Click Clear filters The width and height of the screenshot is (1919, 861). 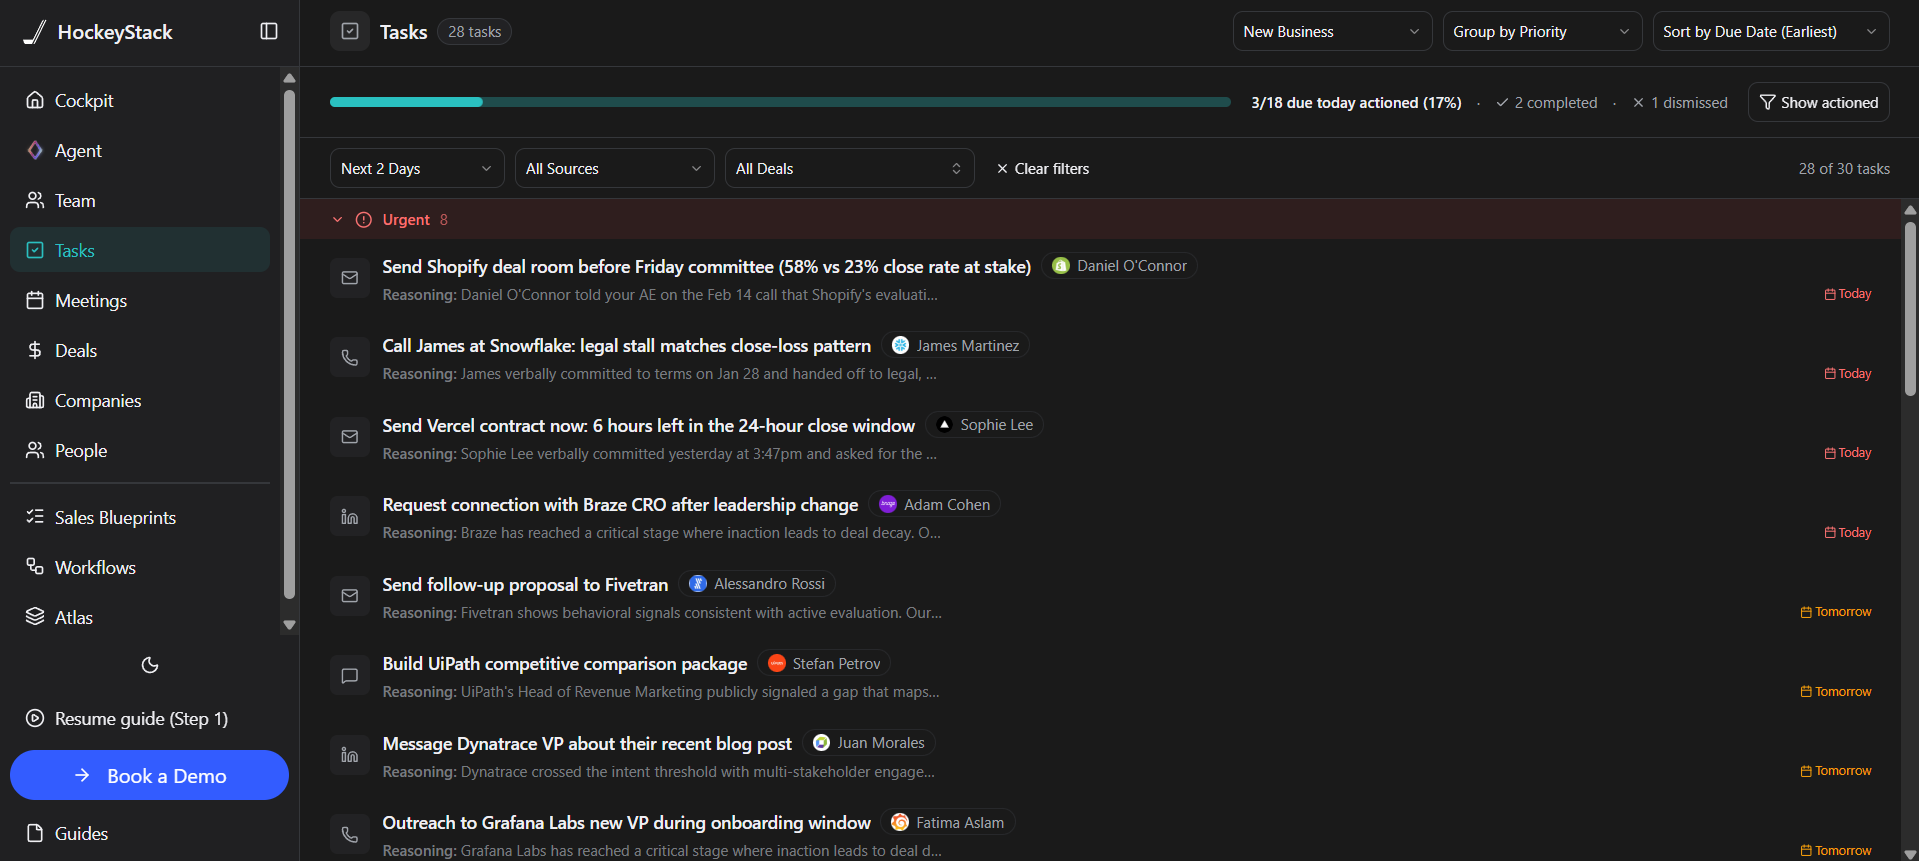(x=1042, y=168)
